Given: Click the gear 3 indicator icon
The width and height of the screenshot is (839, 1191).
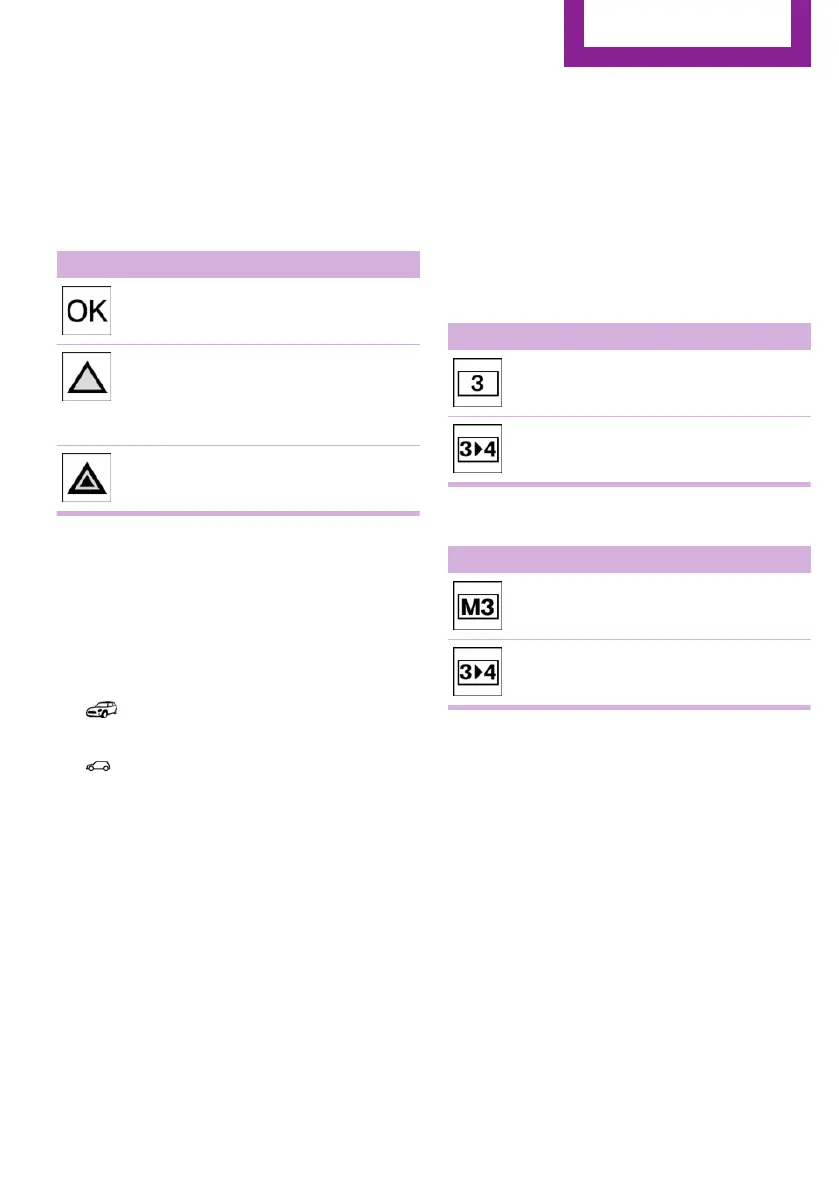Looking at the screenshot, I should [477, 383].
